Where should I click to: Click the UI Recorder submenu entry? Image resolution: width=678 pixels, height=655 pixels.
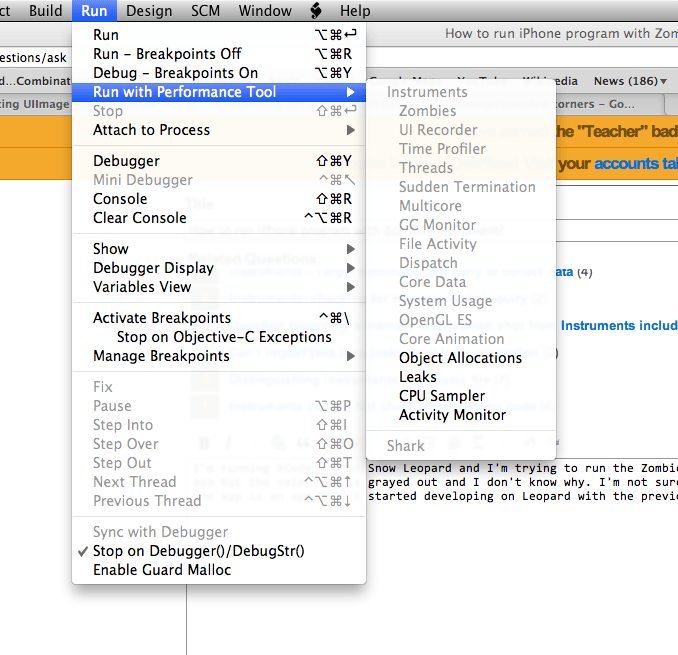pos(461,130)
